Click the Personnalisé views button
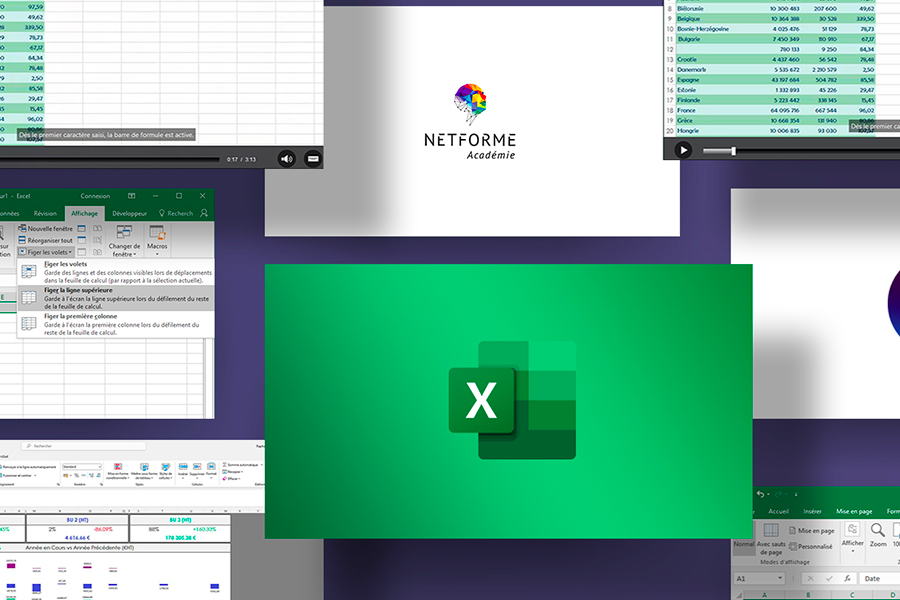 point(811,547)
